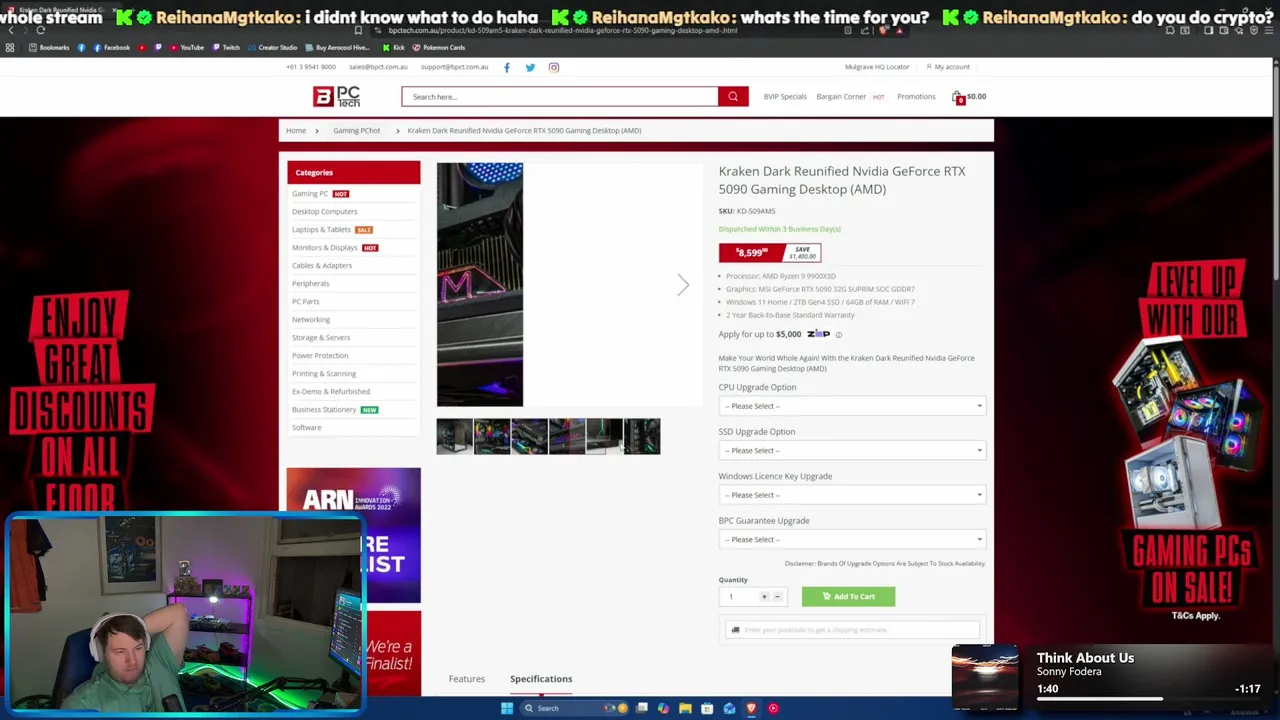
Task: Open the Twitch bookmark
Action: 226,47
